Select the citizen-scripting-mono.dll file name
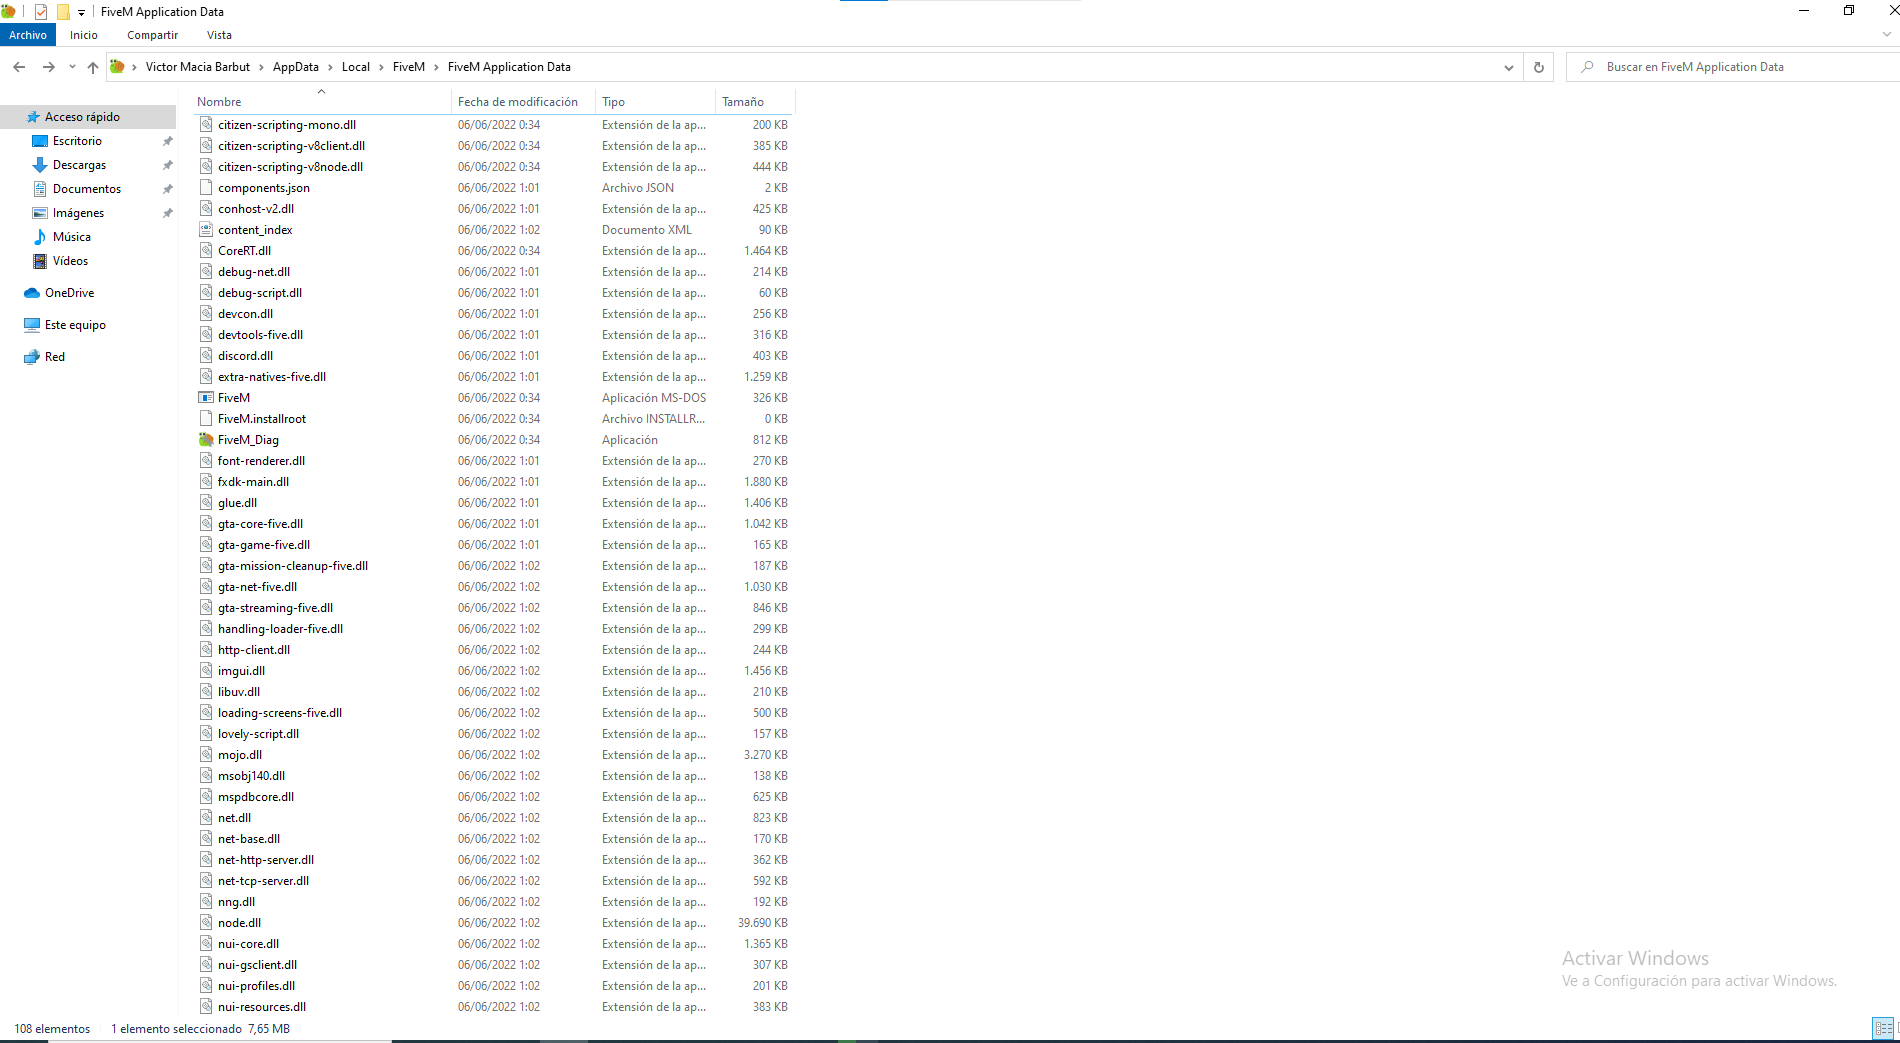Screen dimensions: 1900x1043 (287, 125)
